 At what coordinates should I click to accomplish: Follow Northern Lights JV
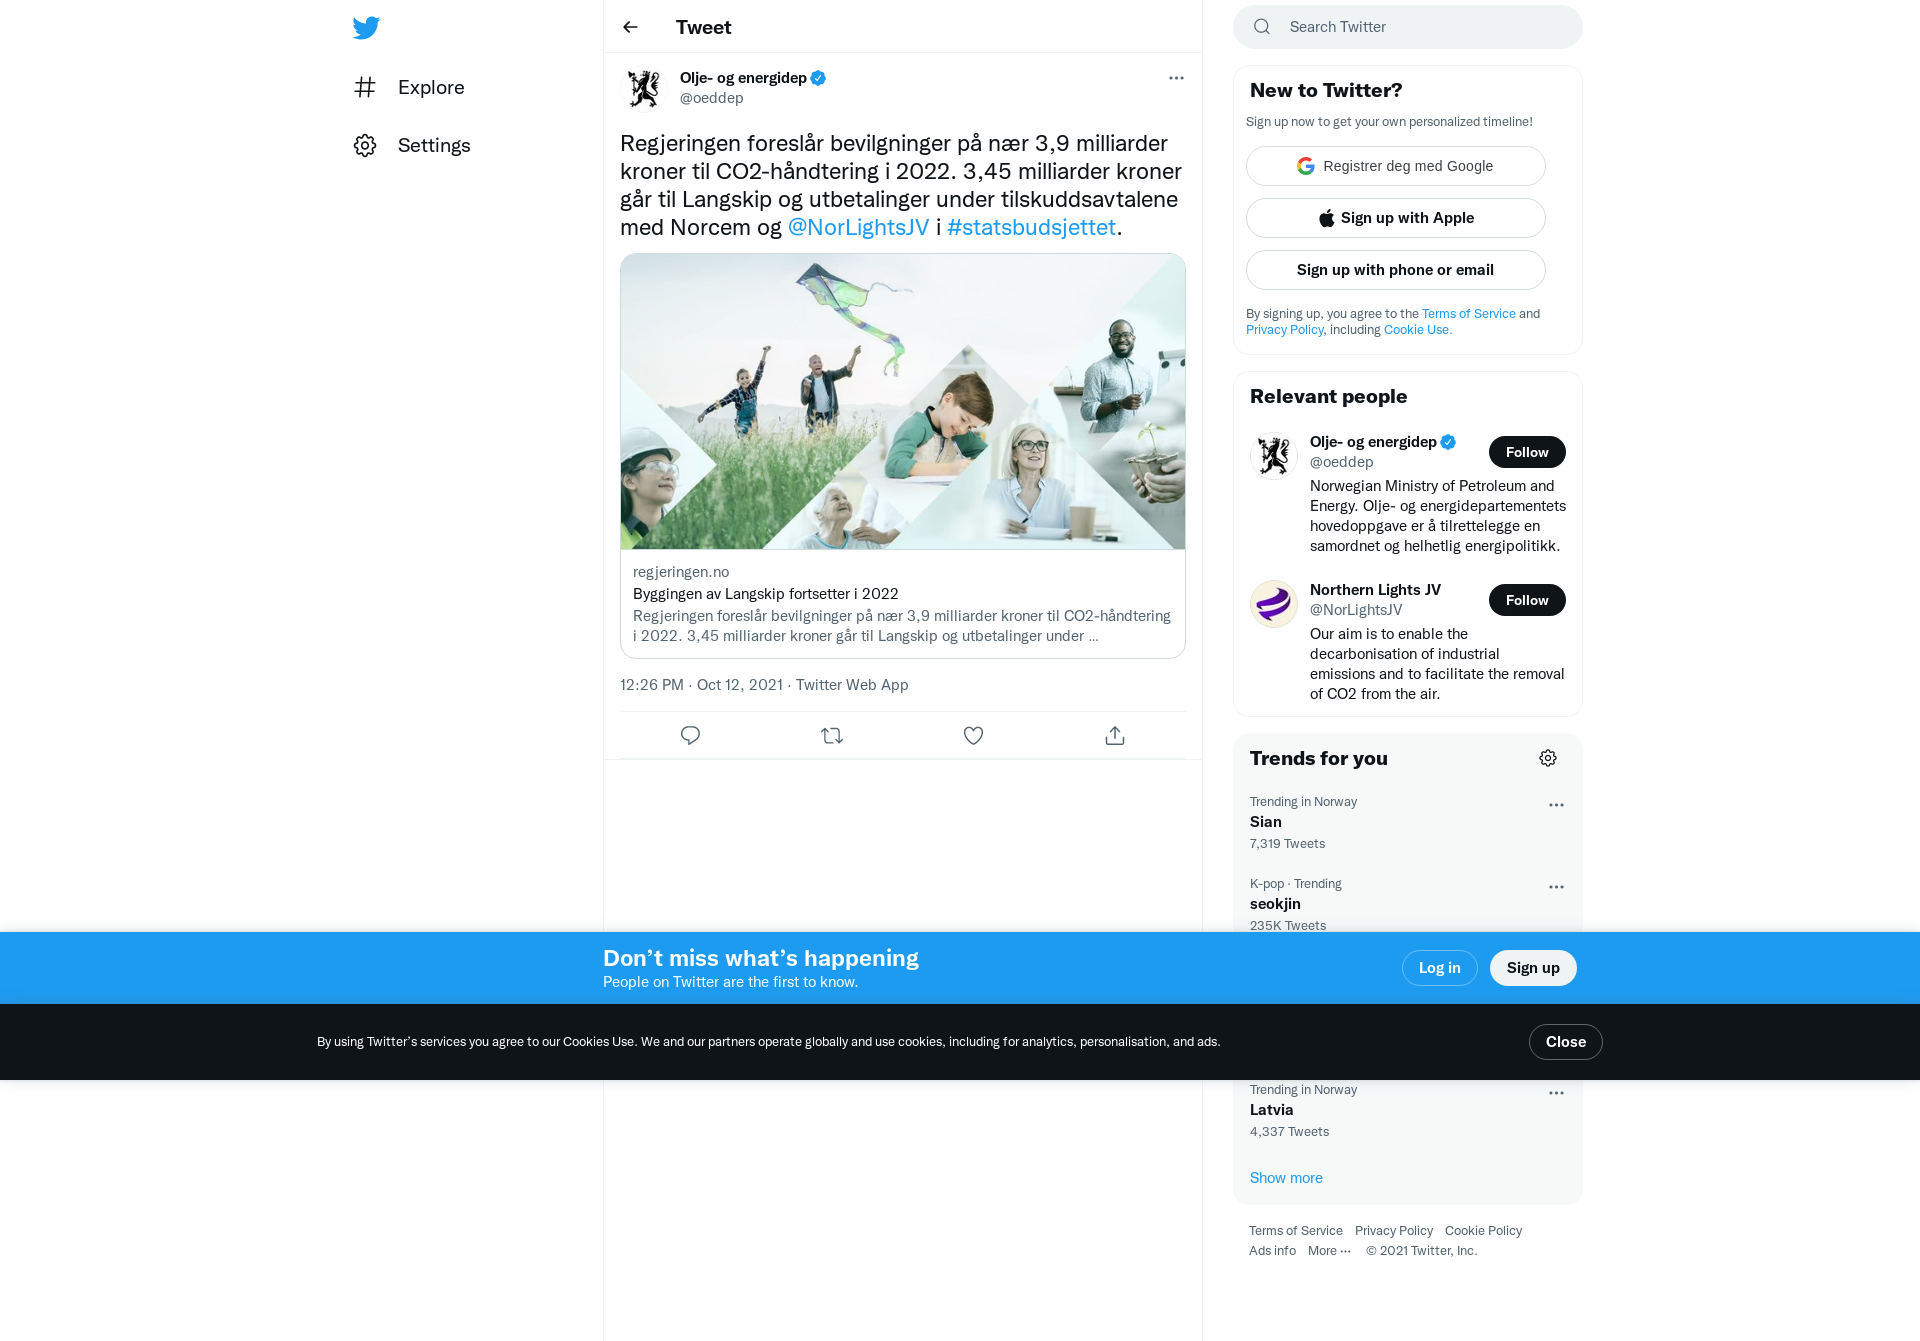tap(1527, 600)
